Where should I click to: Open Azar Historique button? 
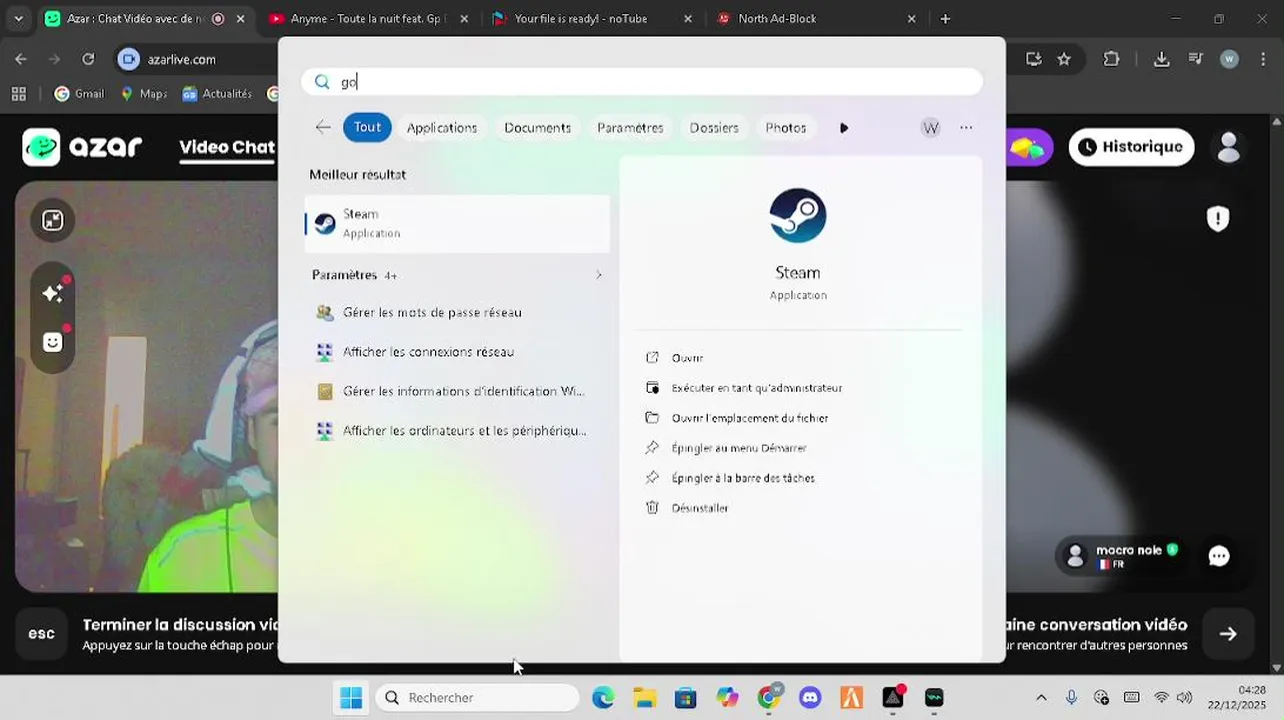point(1132,147)
